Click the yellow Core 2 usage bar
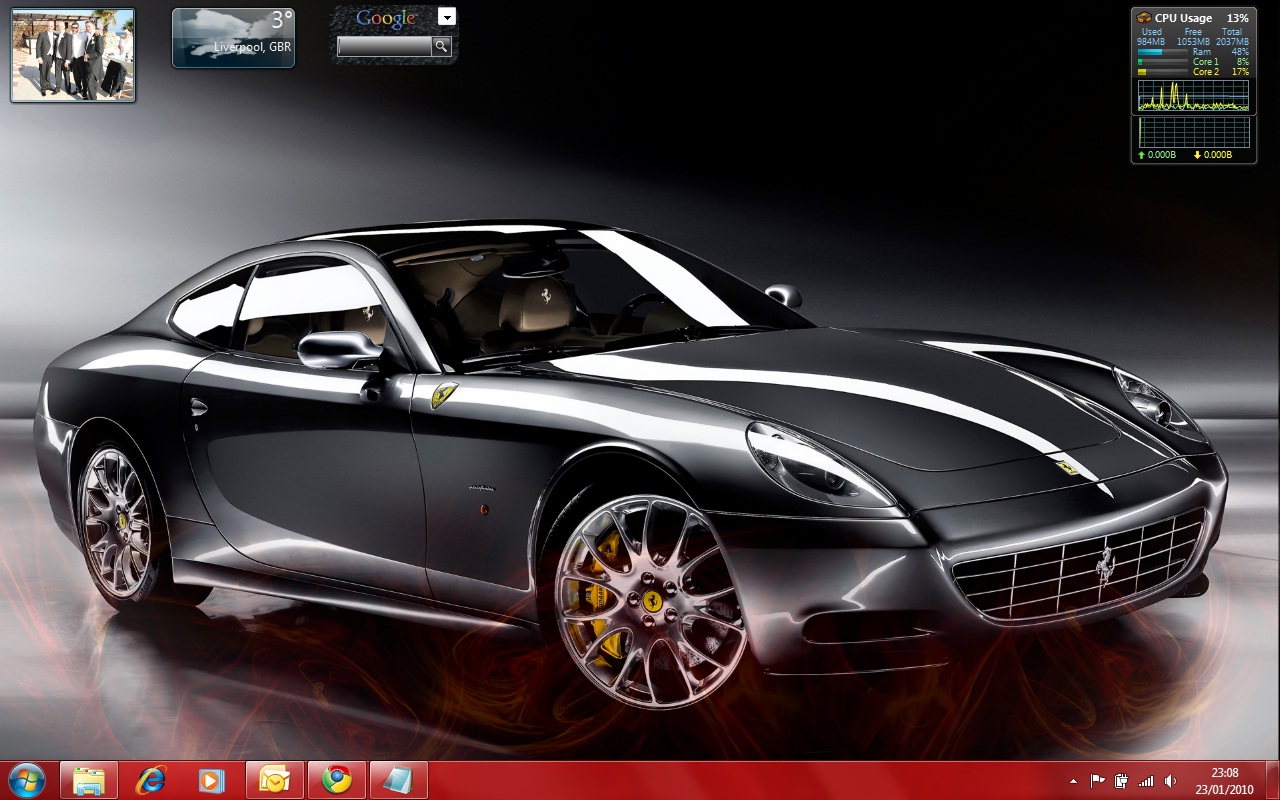Screen dimensions: 1280x800 1163,72
